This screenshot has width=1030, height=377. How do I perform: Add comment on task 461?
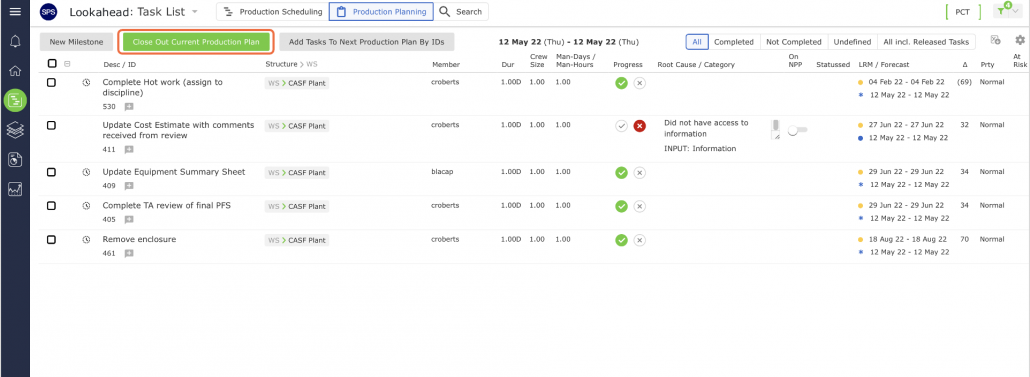[x=129, y=254]
